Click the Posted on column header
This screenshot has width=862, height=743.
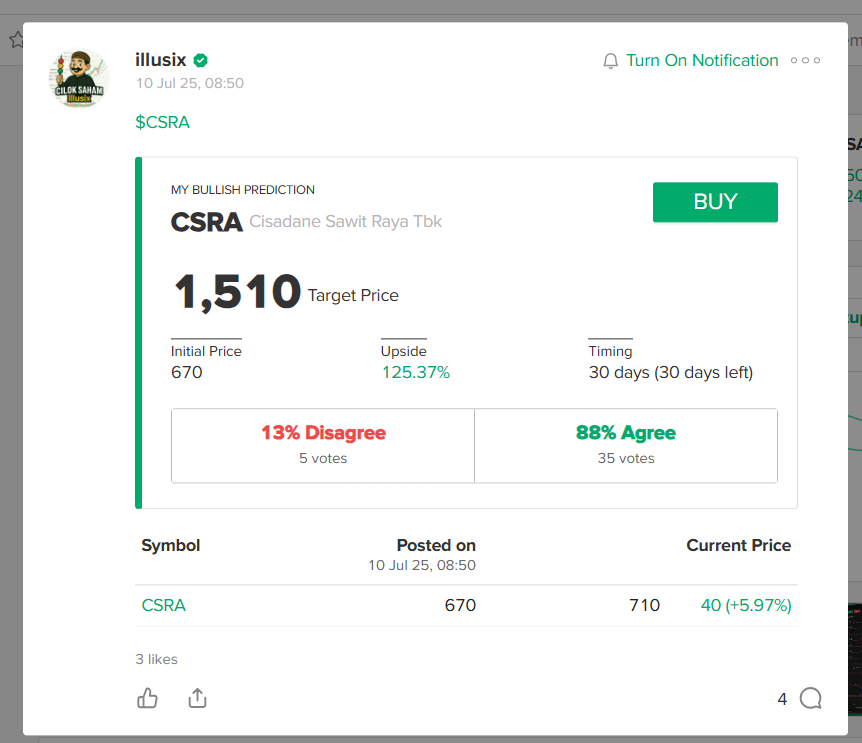(x=436, y=545)
